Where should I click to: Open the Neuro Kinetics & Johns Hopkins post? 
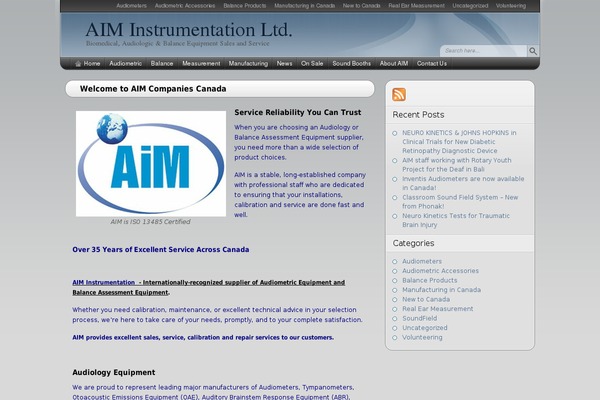(459, 142)
